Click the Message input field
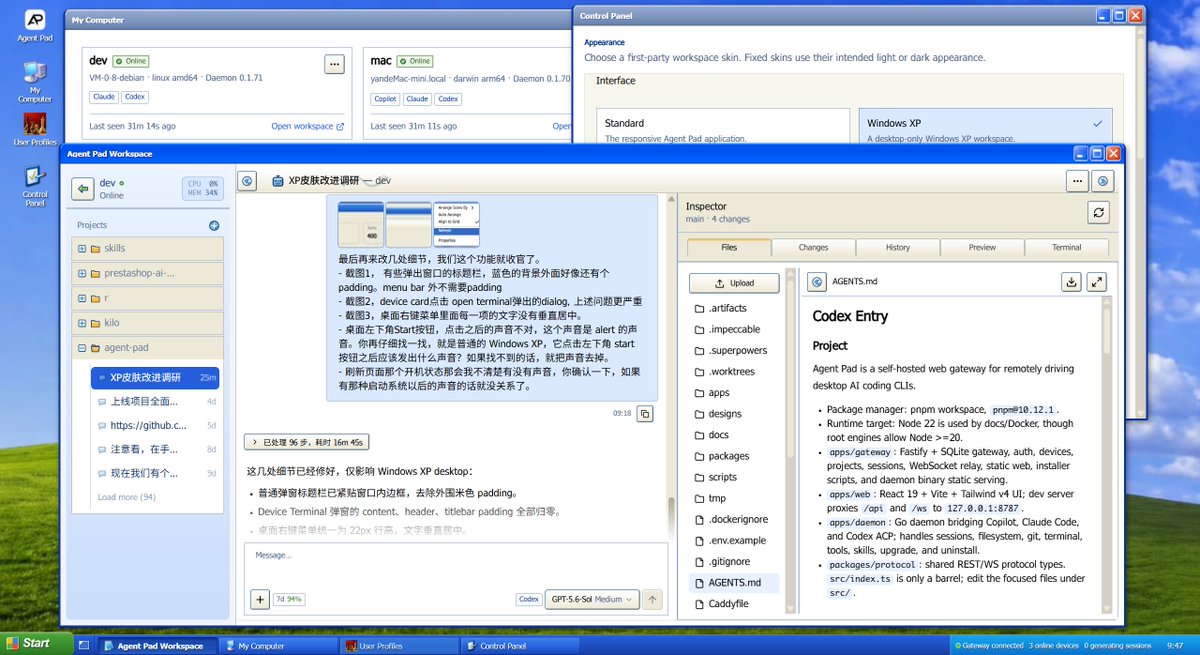This screenshot has width=1200, height=655. pyautogui.click(x=456, y=566)
